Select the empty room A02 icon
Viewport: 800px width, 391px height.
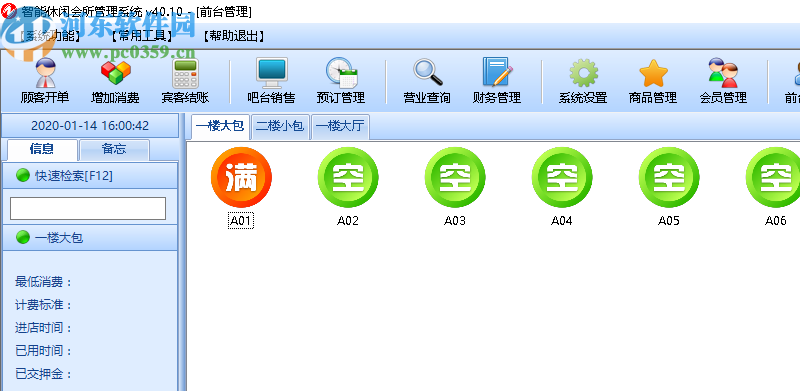[348, 177]
